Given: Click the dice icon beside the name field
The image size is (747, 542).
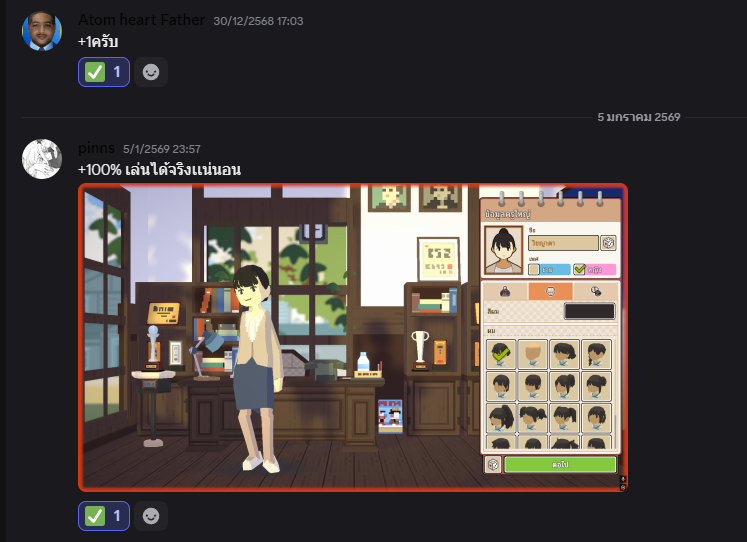Looking at the screenshot, I should pos(608,243).
